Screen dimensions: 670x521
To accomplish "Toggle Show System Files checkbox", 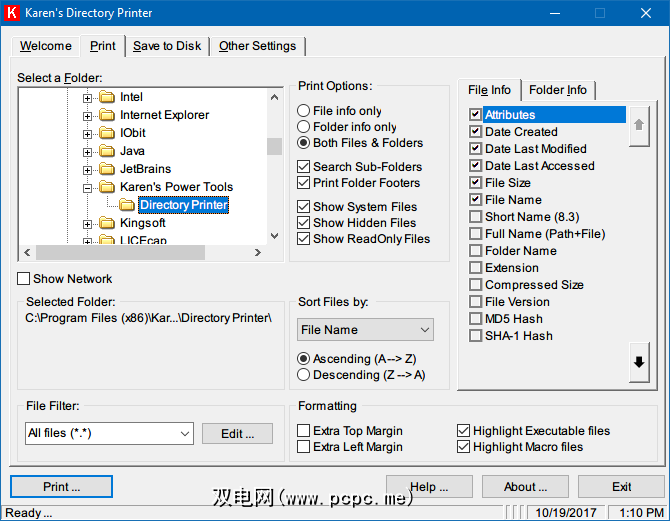I will (x=303, y=206).
